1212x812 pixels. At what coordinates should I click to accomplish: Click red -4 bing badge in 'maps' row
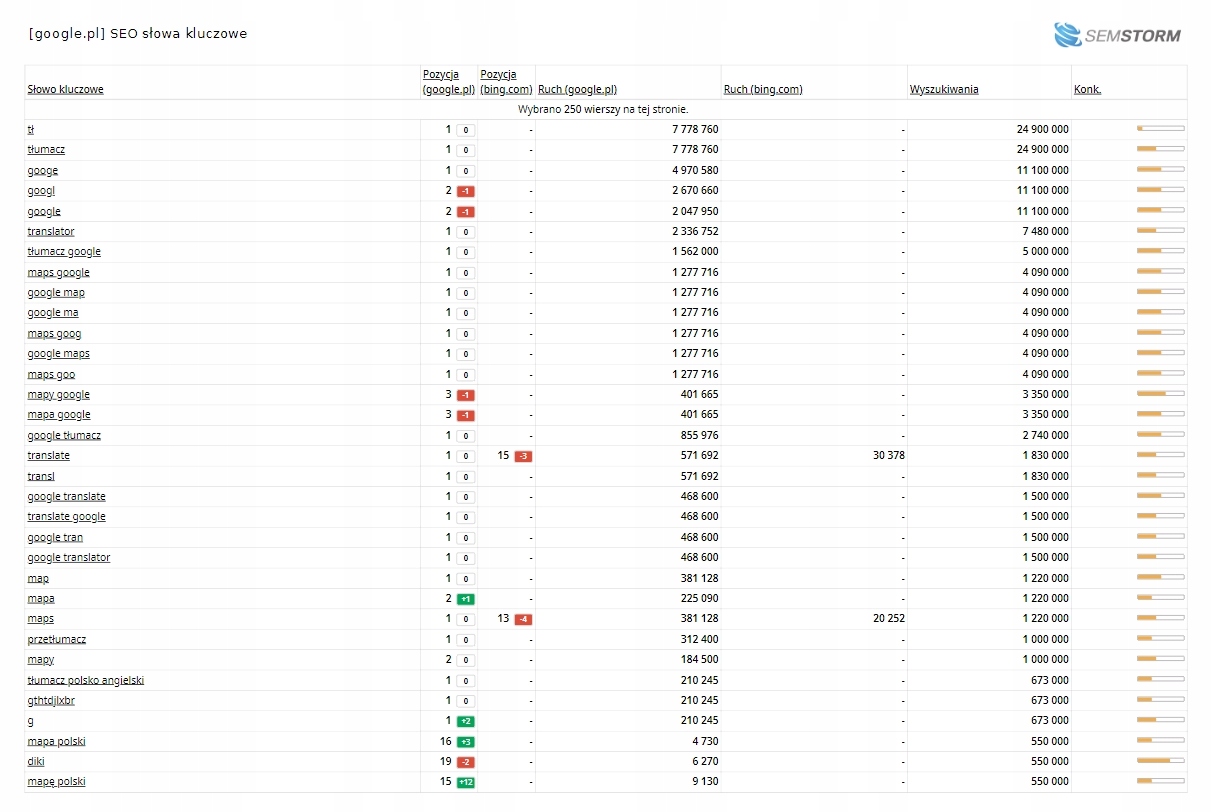coord(523,619)
